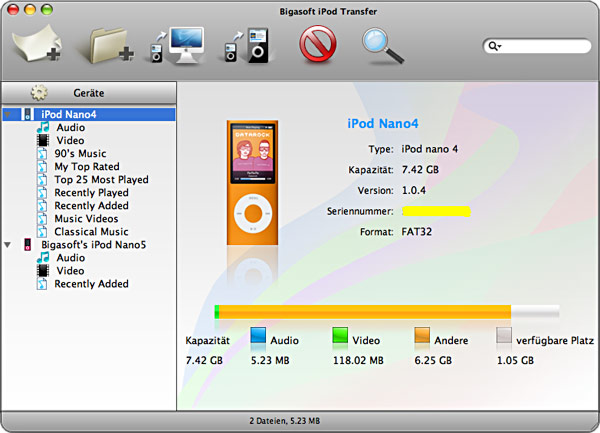Click the 1.05 GB available space value
600x433 pixels.
point(515,360)
